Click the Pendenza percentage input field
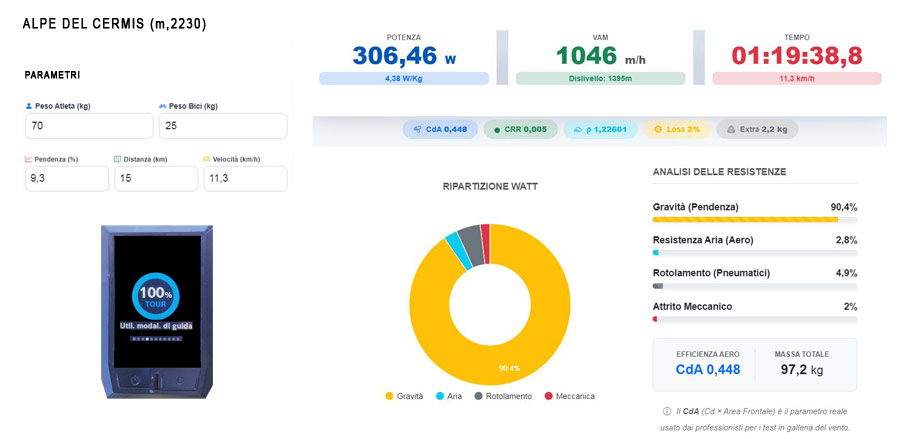Image resolution: width=900 pixels, height=439 pixels. point(67,178)
